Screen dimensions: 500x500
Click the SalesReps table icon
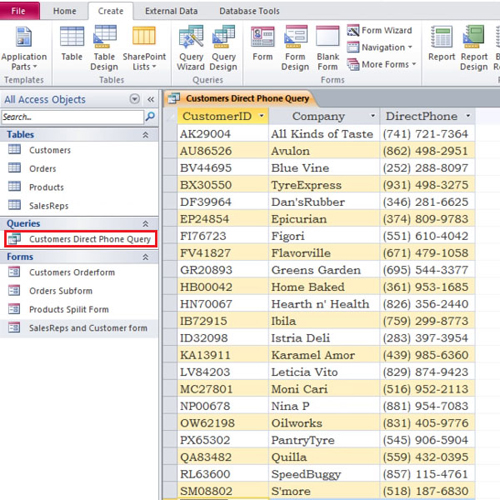(14, 205)
